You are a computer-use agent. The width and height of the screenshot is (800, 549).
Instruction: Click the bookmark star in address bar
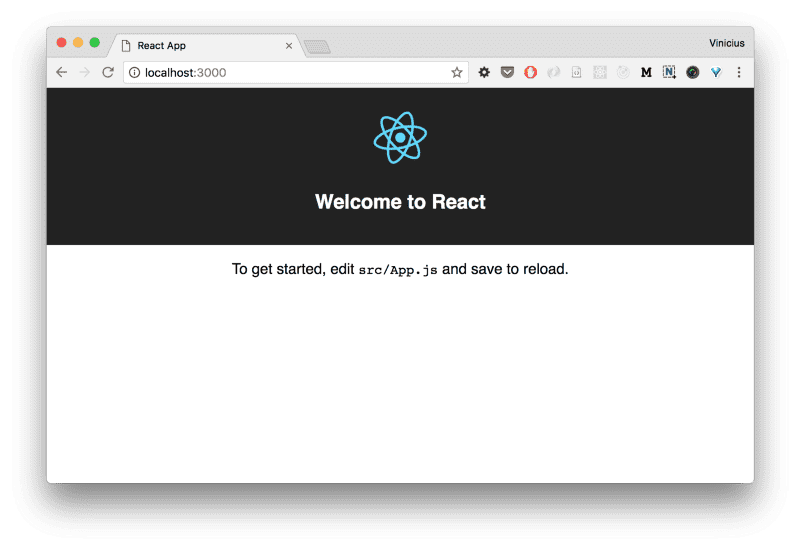pyautogui.click(x=457, y=72)
